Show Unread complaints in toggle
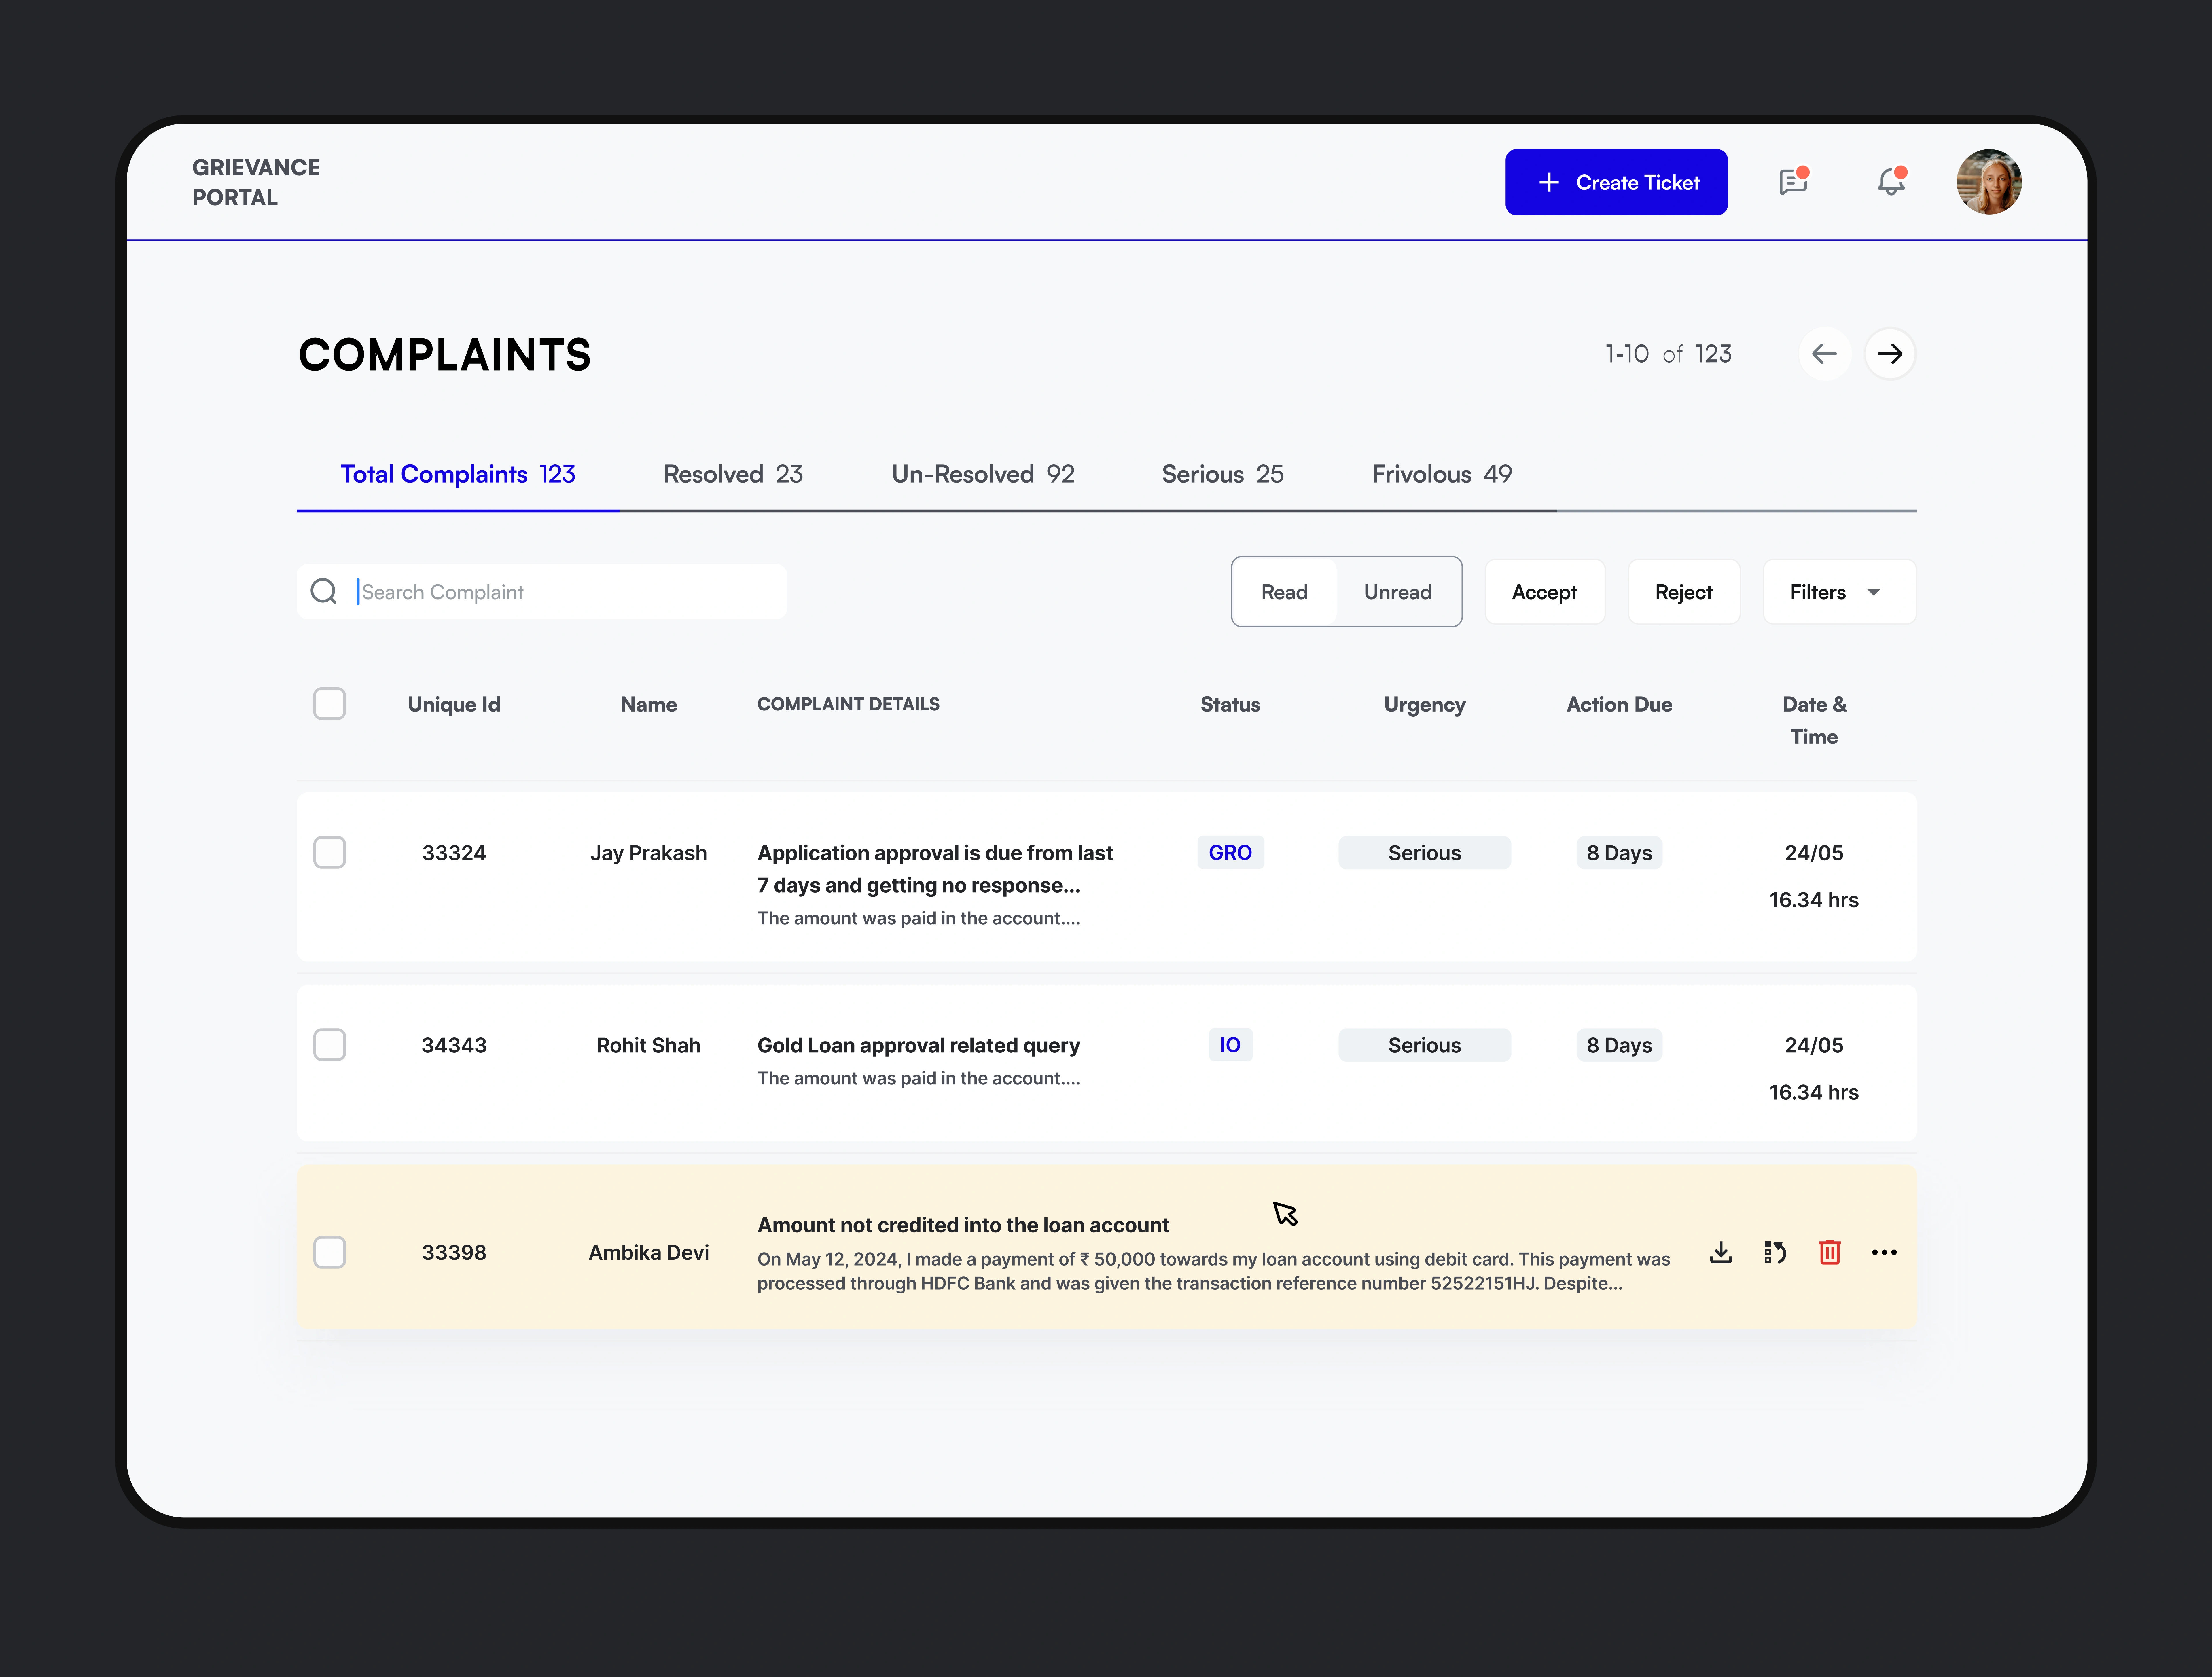Viewport: 2212px width, 1677px height. pos(1397,592)
